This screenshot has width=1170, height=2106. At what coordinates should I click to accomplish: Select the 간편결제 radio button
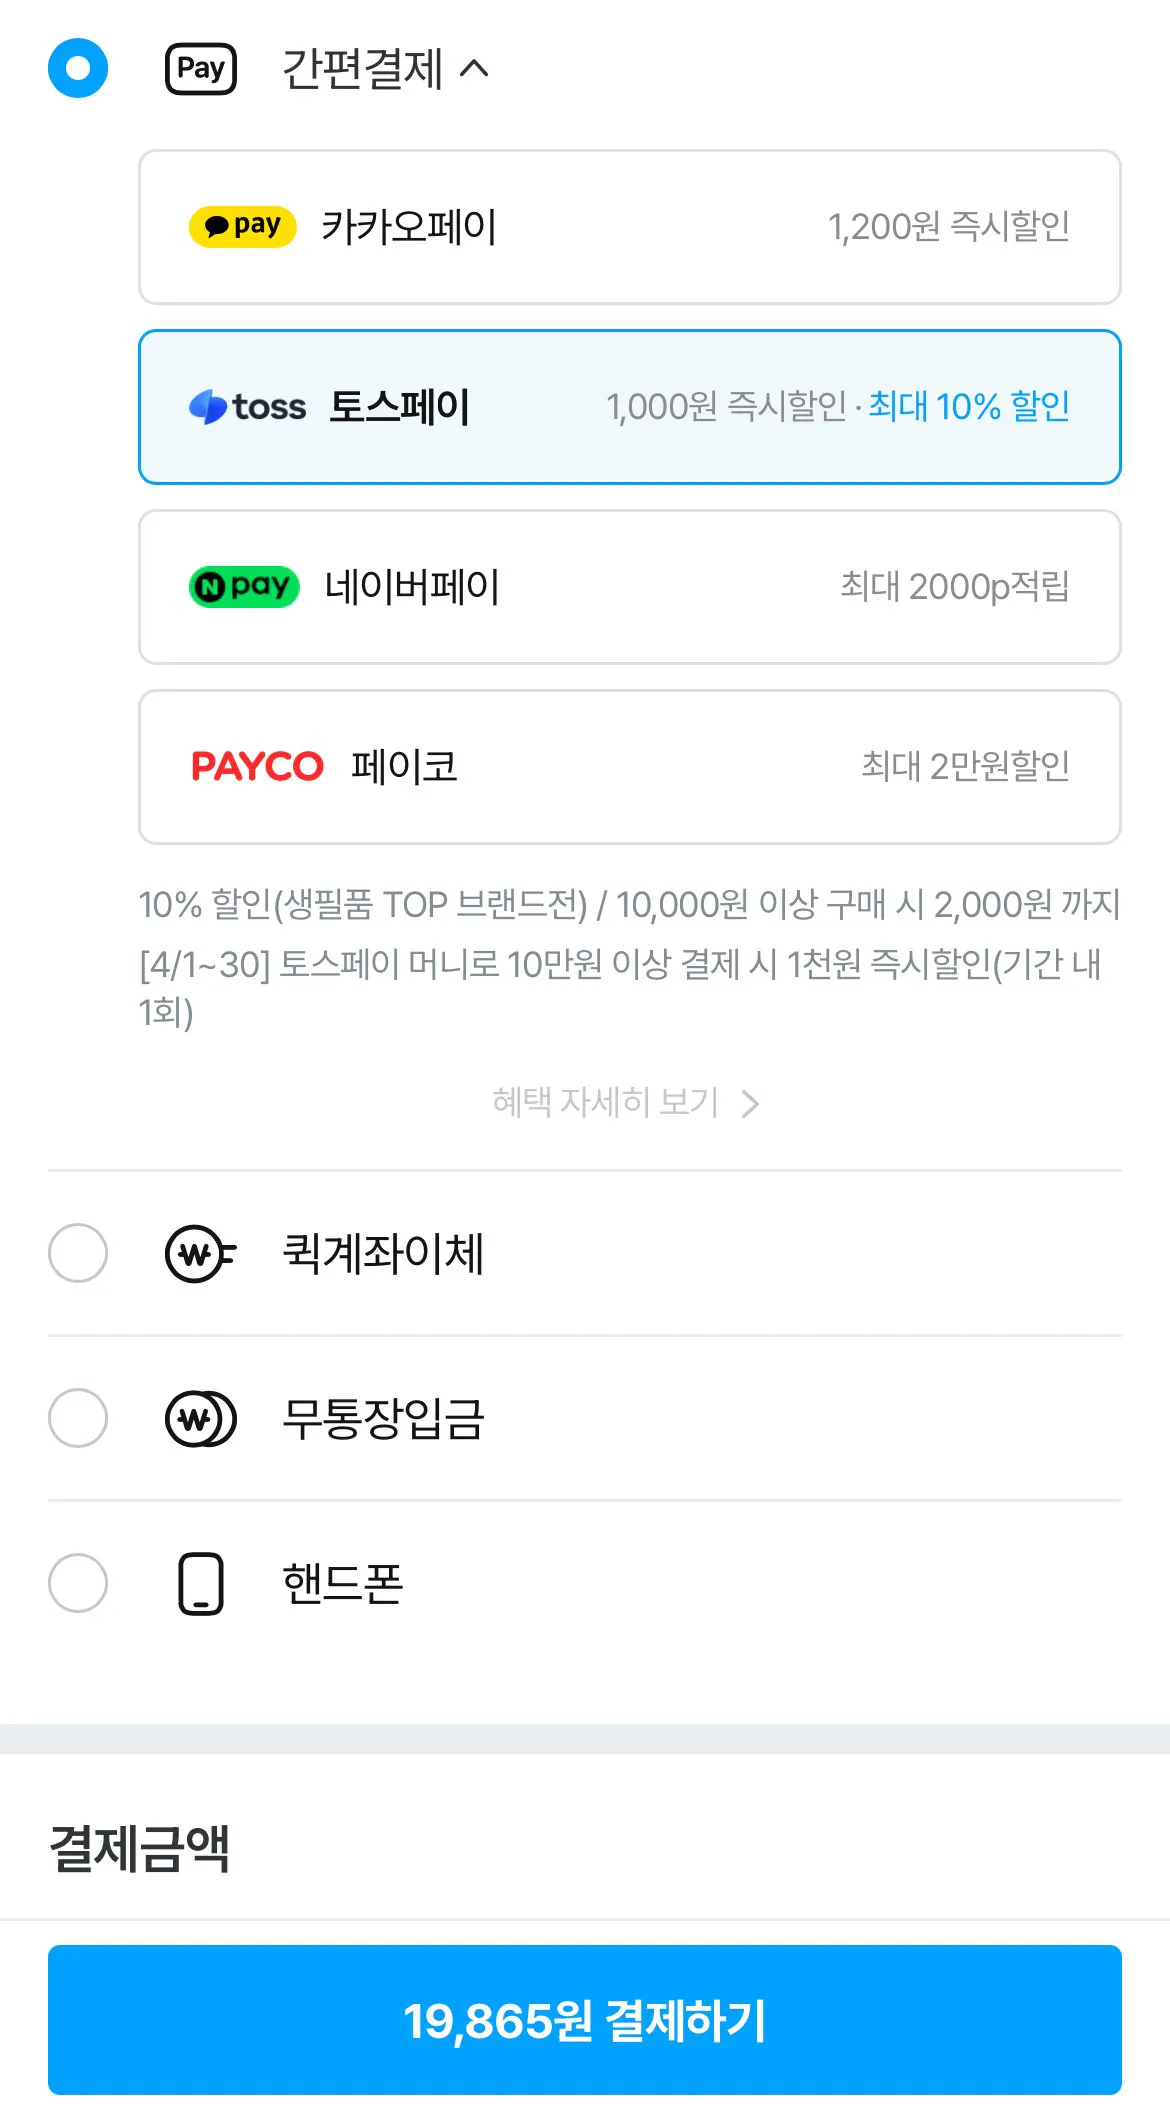(77, 68)
